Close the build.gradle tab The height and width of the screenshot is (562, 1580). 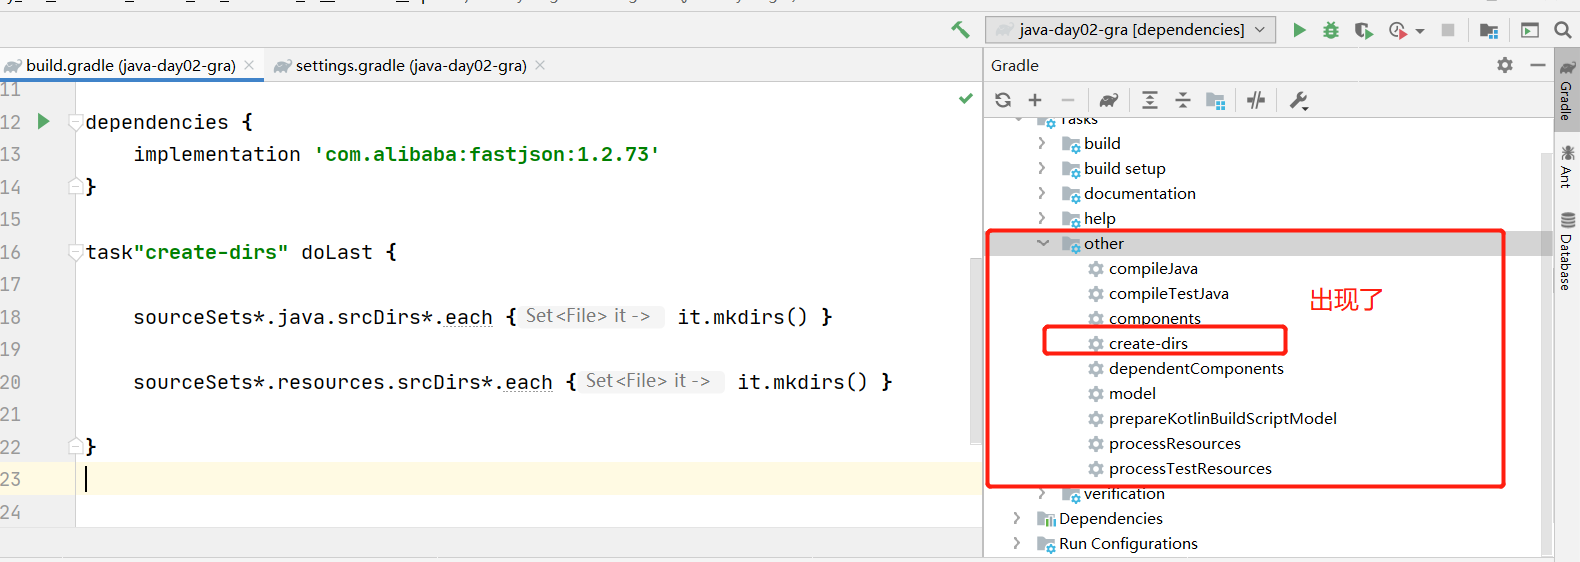pyautogui.click(x=249, y=65)
